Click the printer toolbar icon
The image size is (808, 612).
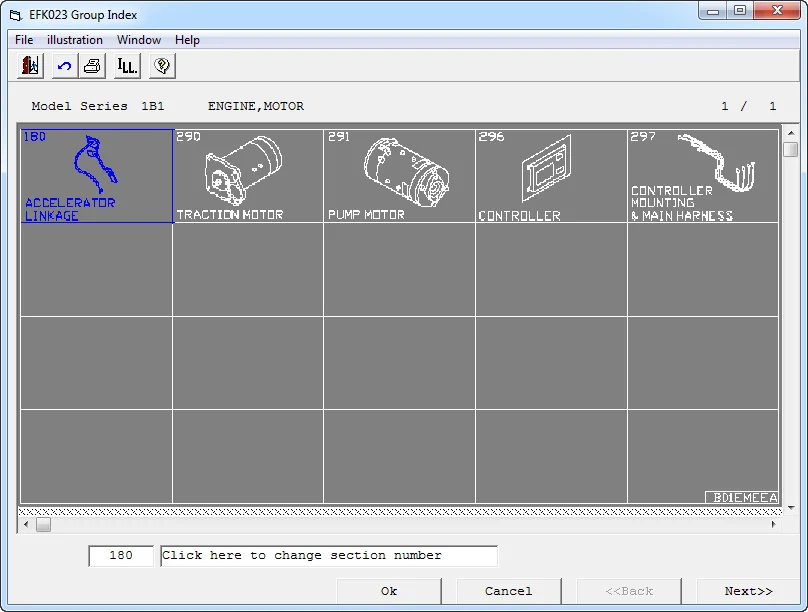pos(92,66)
